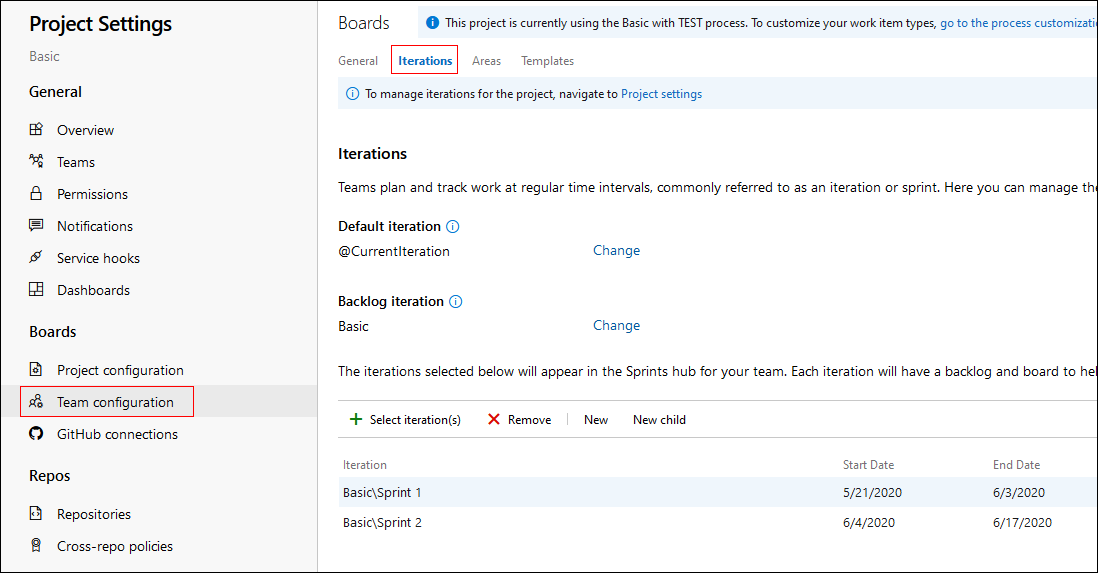
Task: Click the Iteration column header
Action: tap(365, 464)
